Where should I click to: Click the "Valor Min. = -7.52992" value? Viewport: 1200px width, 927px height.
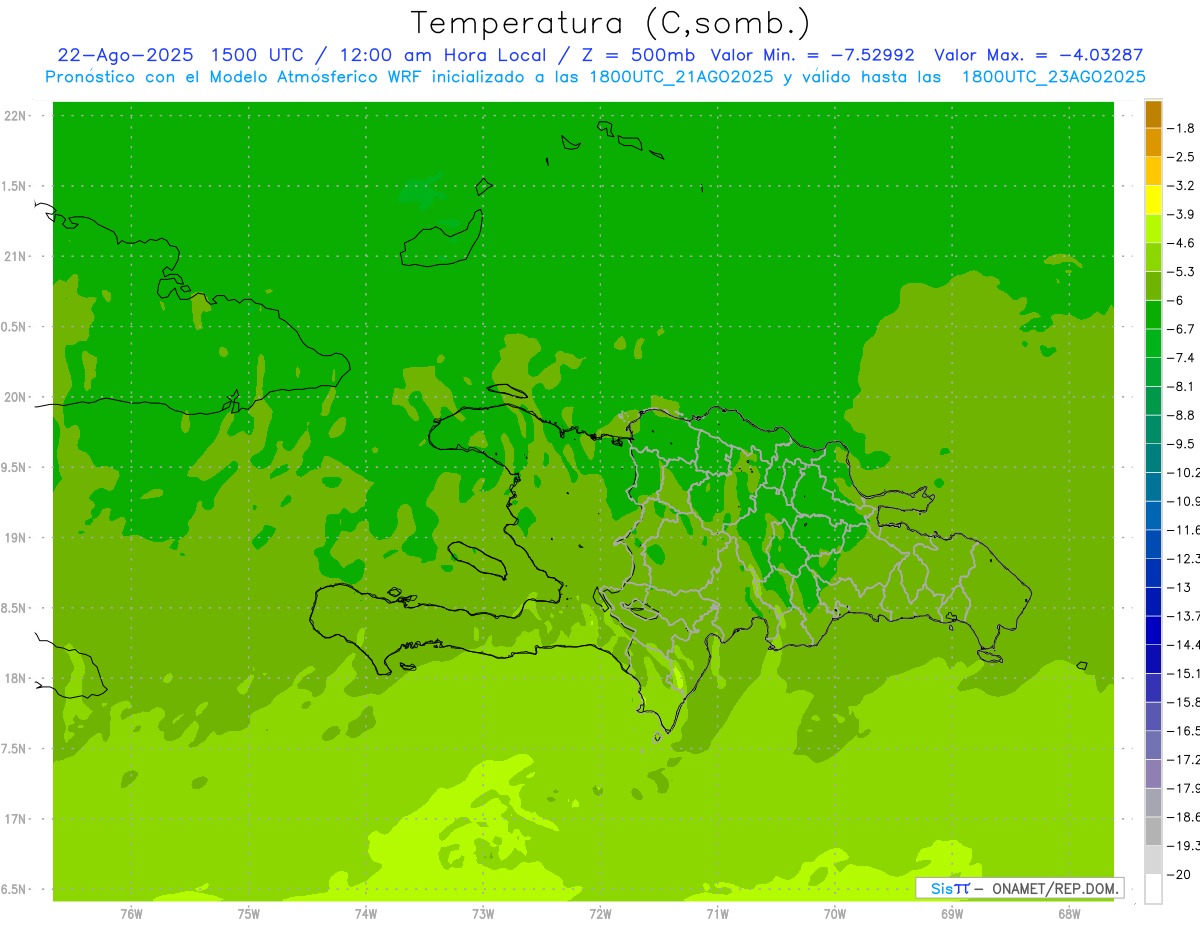pyautogui.click(x=812, y=55)
